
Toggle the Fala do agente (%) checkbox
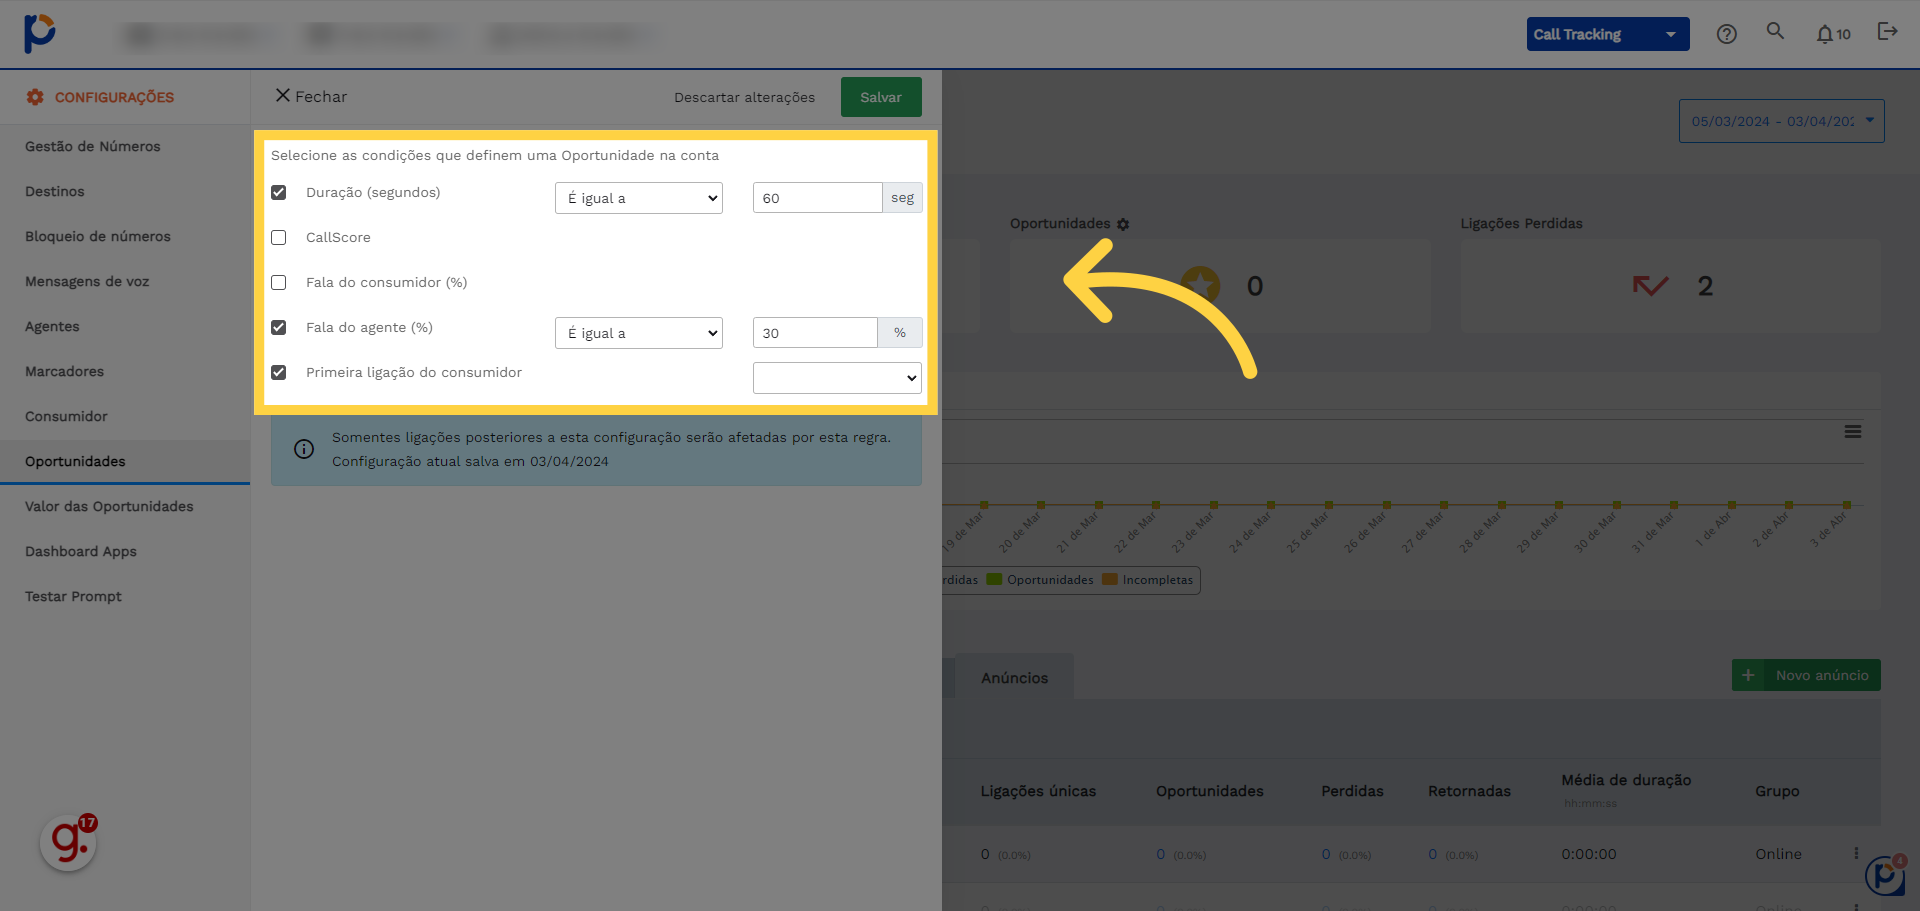(279, 327)
